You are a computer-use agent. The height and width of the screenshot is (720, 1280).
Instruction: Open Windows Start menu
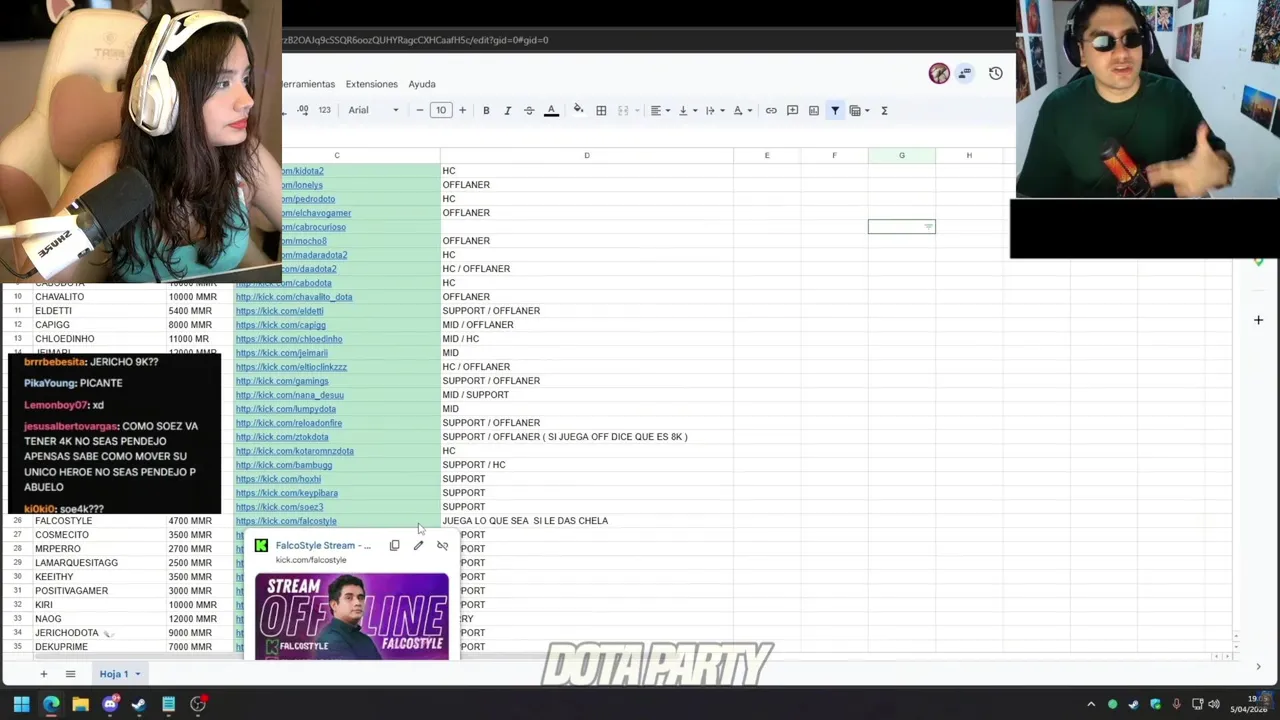(x=21, y=704)
